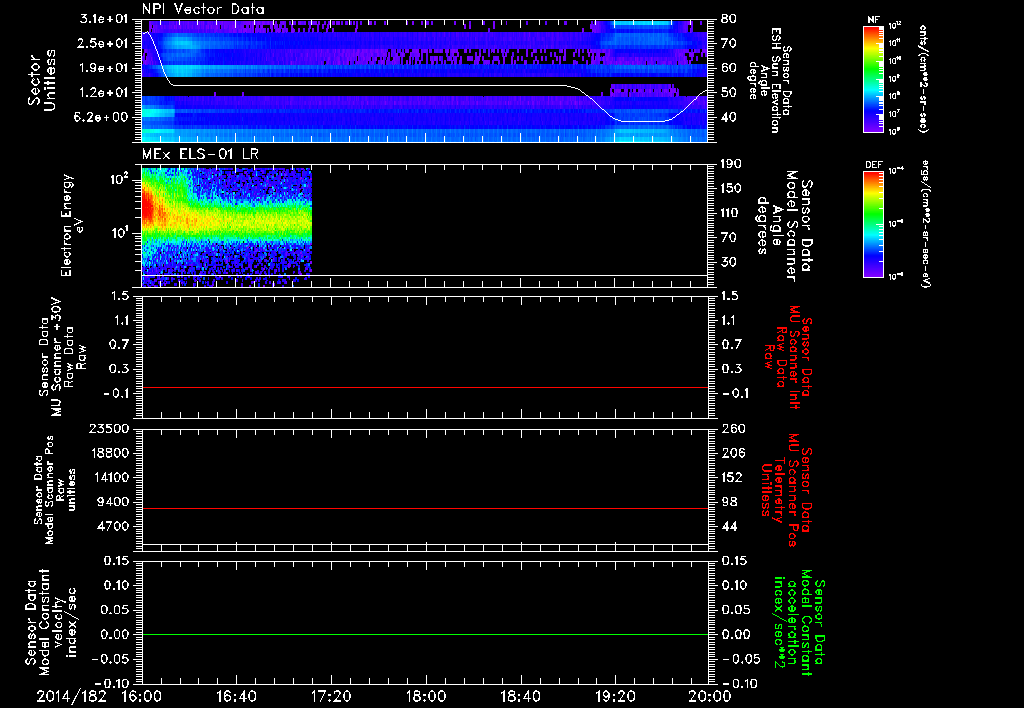1024x708 pixels.
Task: Click the "44" telemetry tick label
Action: [x=729, y=526]
